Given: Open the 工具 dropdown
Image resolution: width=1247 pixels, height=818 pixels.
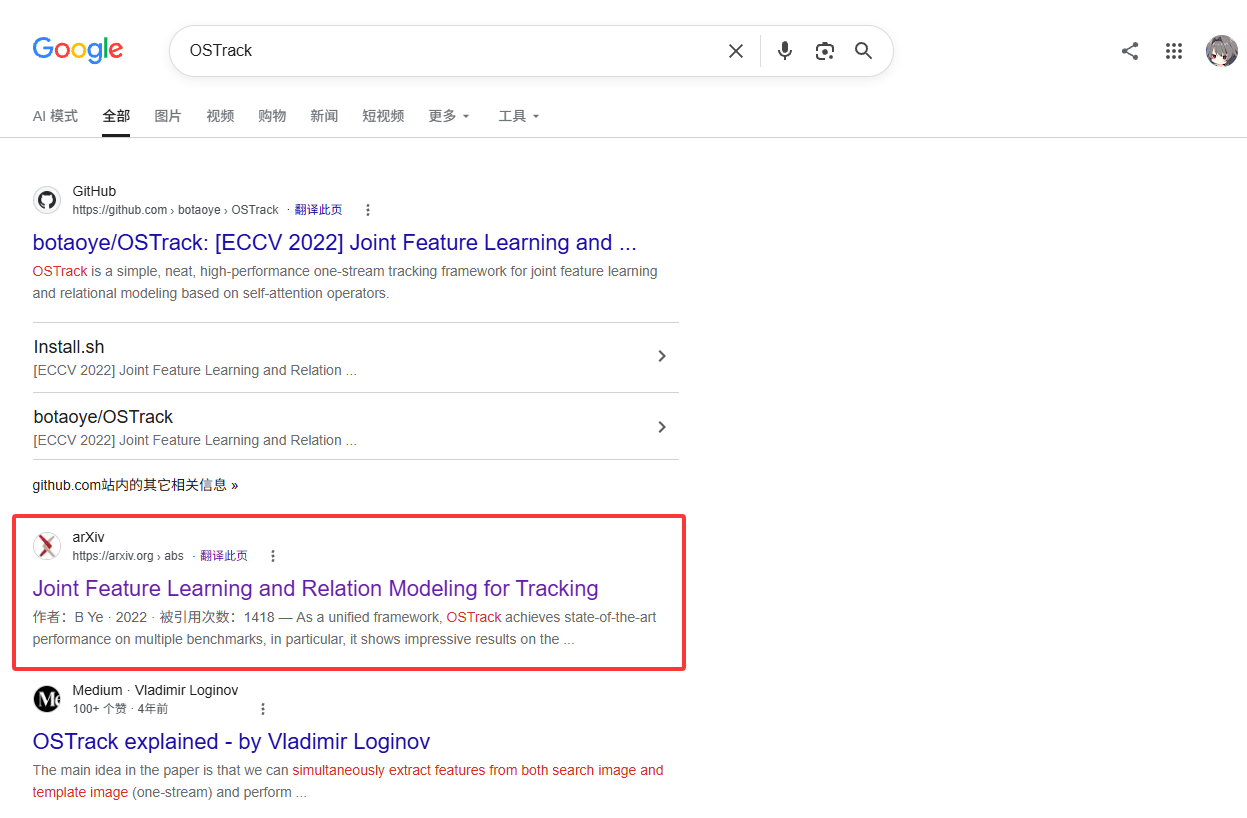Looking at the screenshot, I should point(519,116).
